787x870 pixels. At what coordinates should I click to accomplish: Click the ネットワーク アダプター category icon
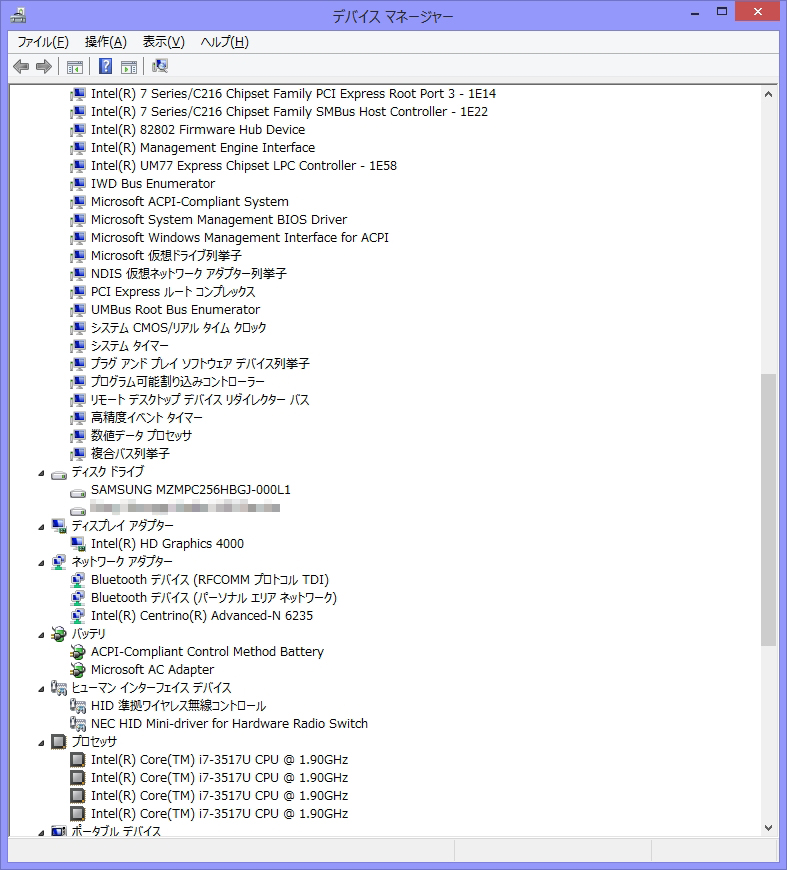coord(58,562)
